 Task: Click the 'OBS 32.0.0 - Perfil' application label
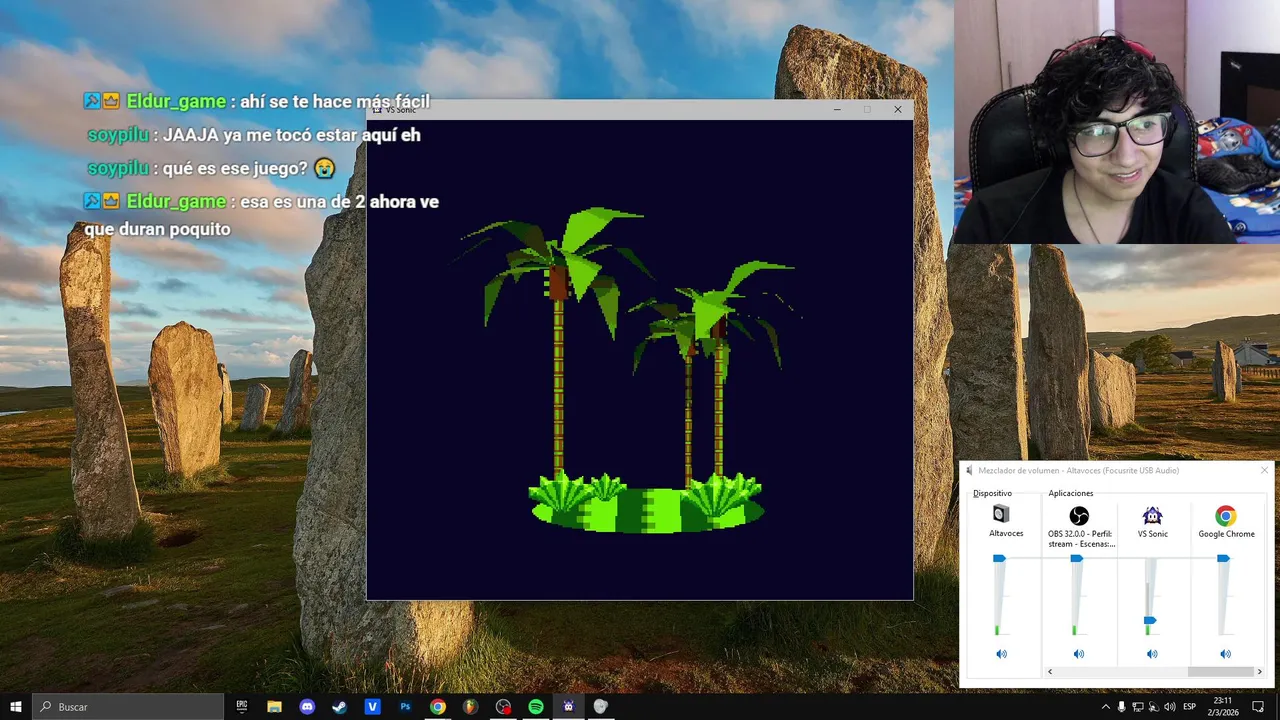[x=1080, y=539]
